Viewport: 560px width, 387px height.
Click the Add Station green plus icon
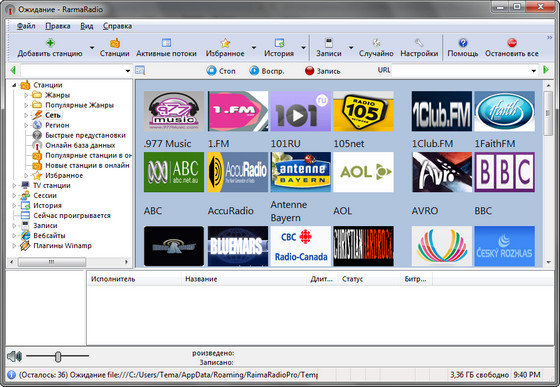tap(50, 43)
